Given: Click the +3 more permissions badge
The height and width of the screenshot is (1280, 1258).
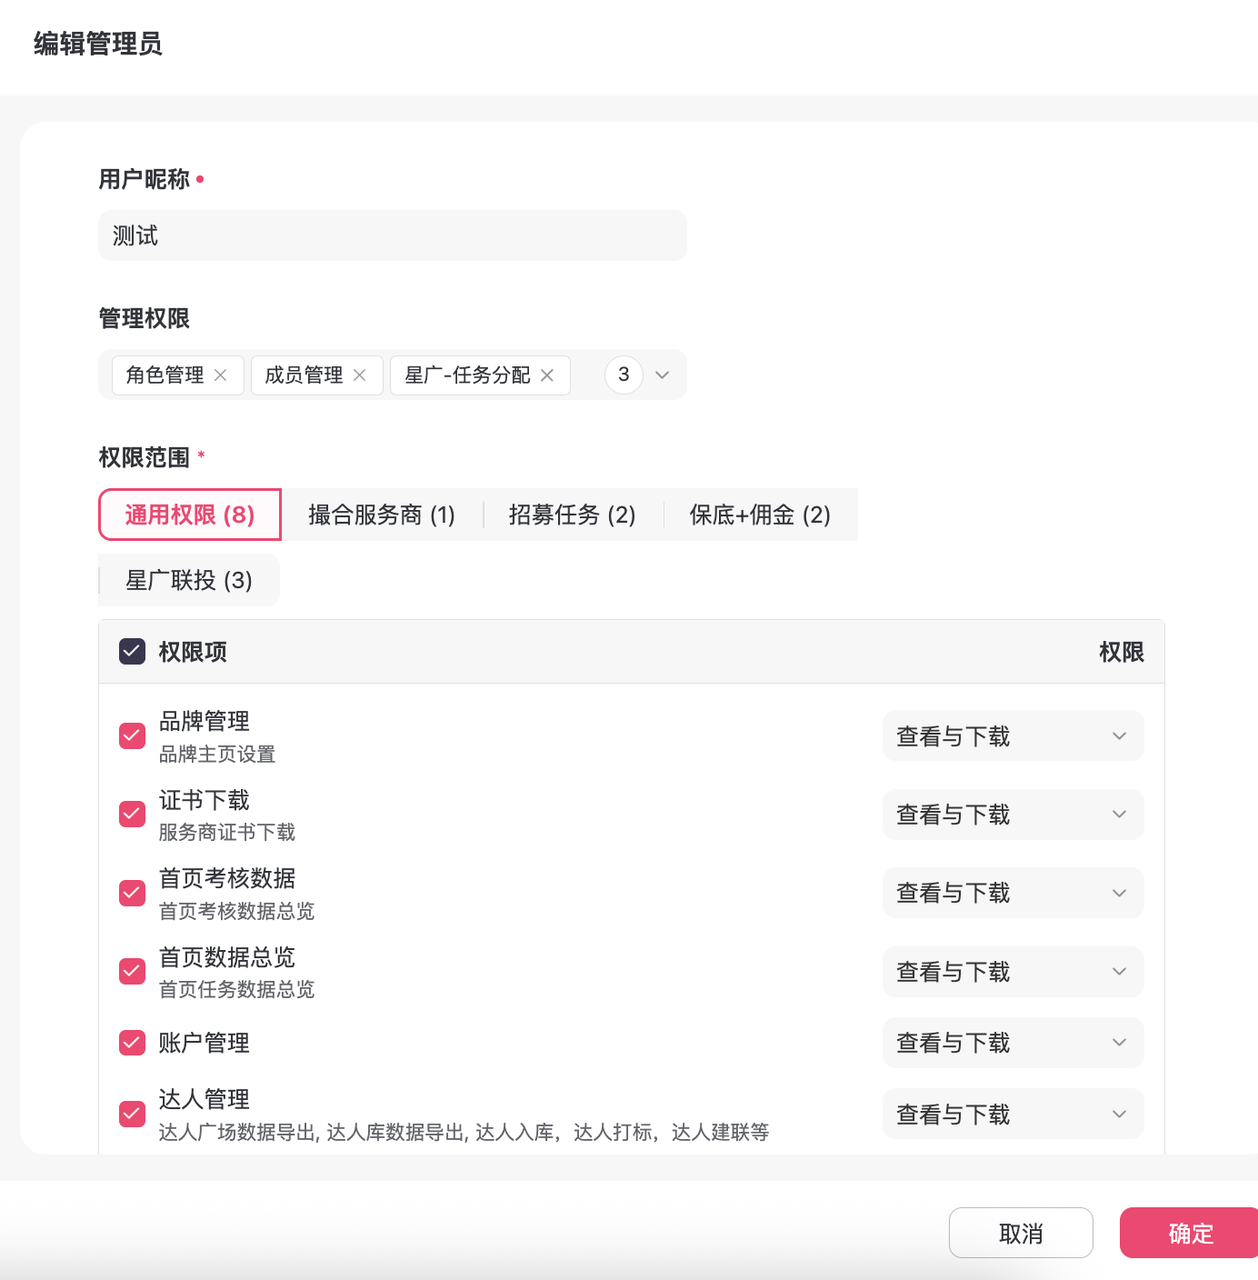Looking at the screenshot, I should [623, 375].
